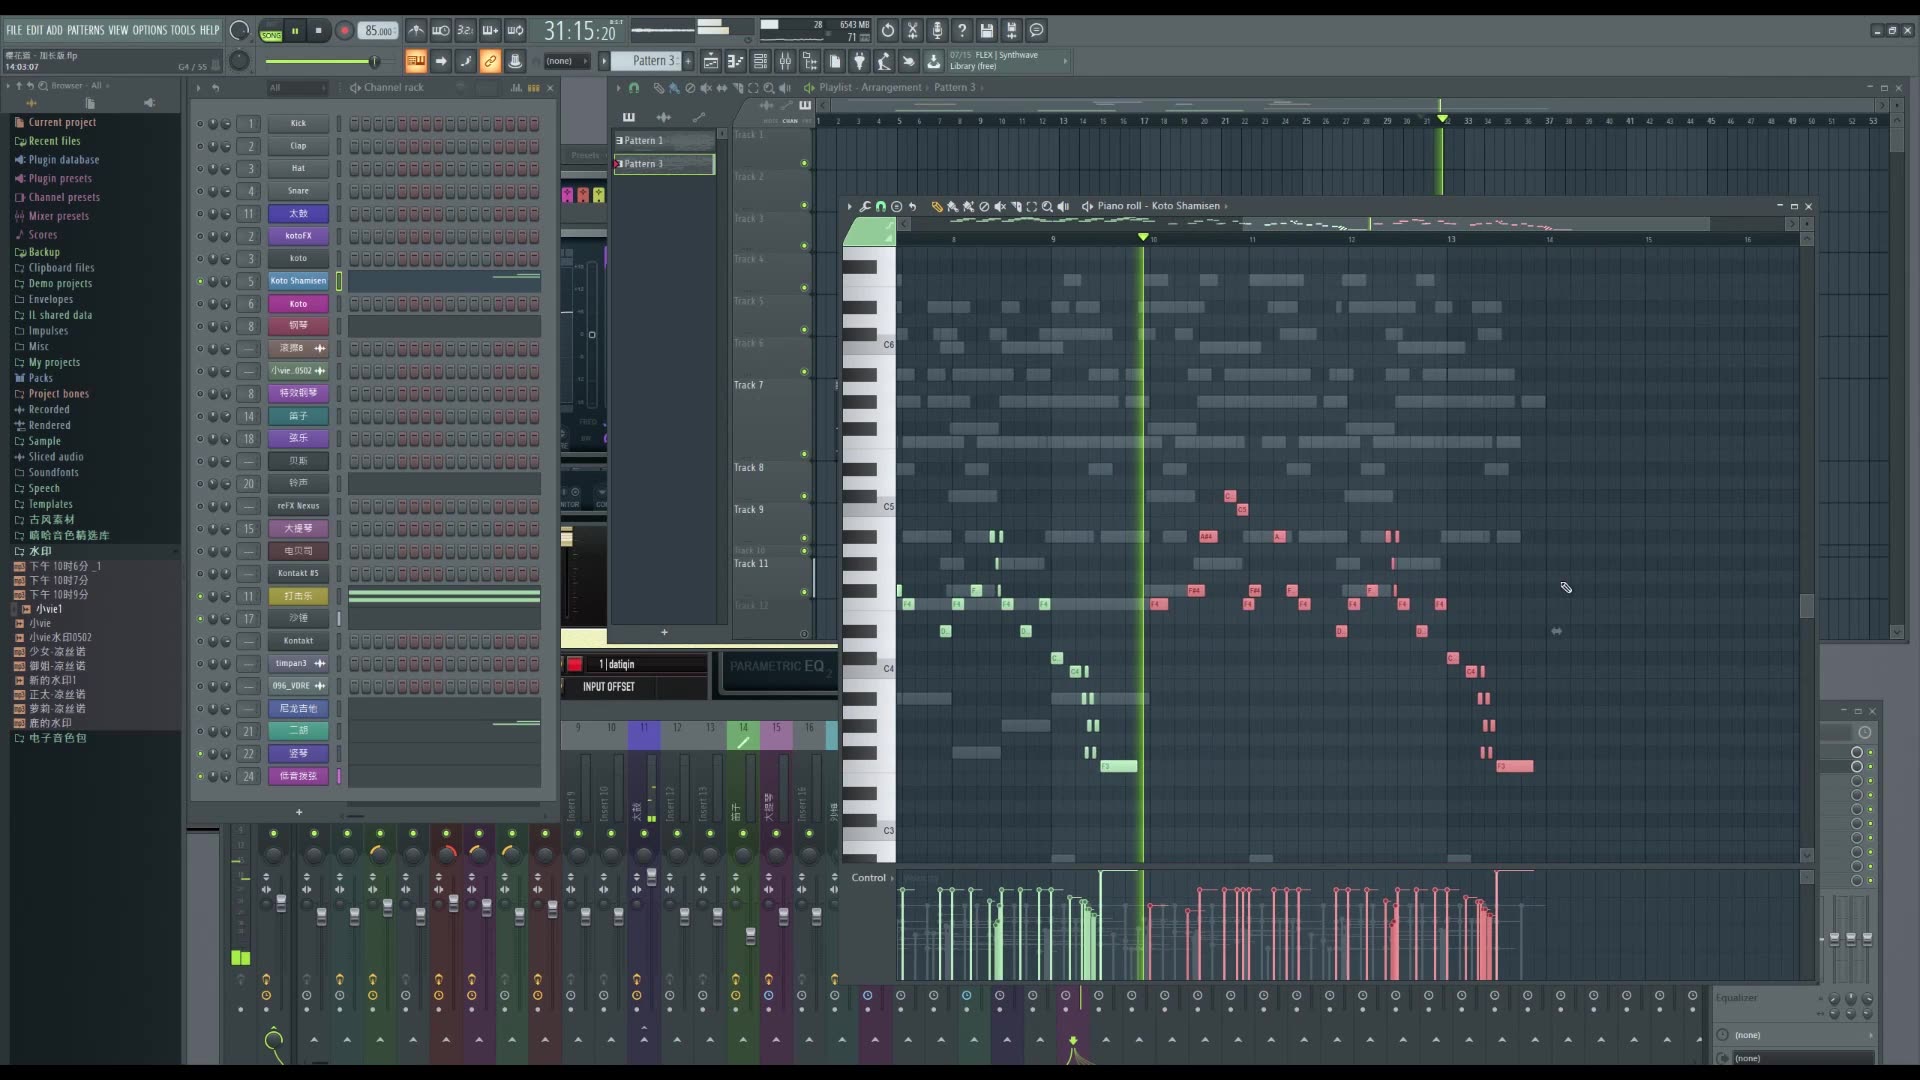1920x1080 pixels.
Task: Select the mute tool in Piano roll toolbar
Action: click(x=1000, y=206)
